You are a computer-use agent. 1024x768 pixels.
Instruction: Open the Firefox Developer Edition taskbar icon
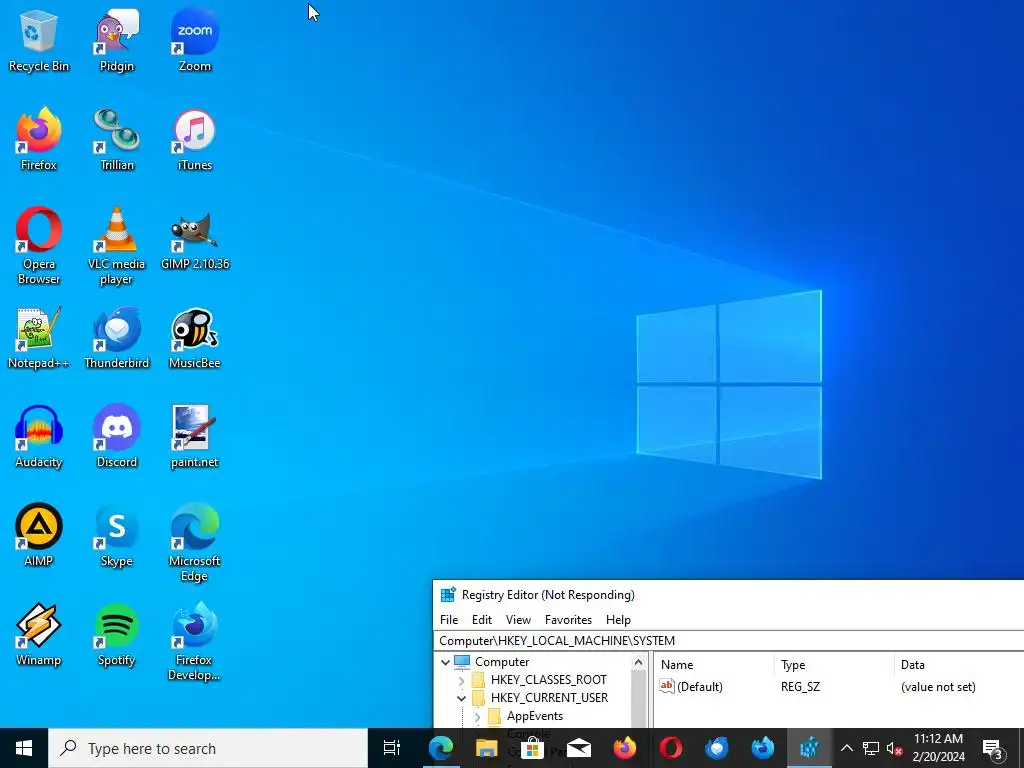(763, 748)
